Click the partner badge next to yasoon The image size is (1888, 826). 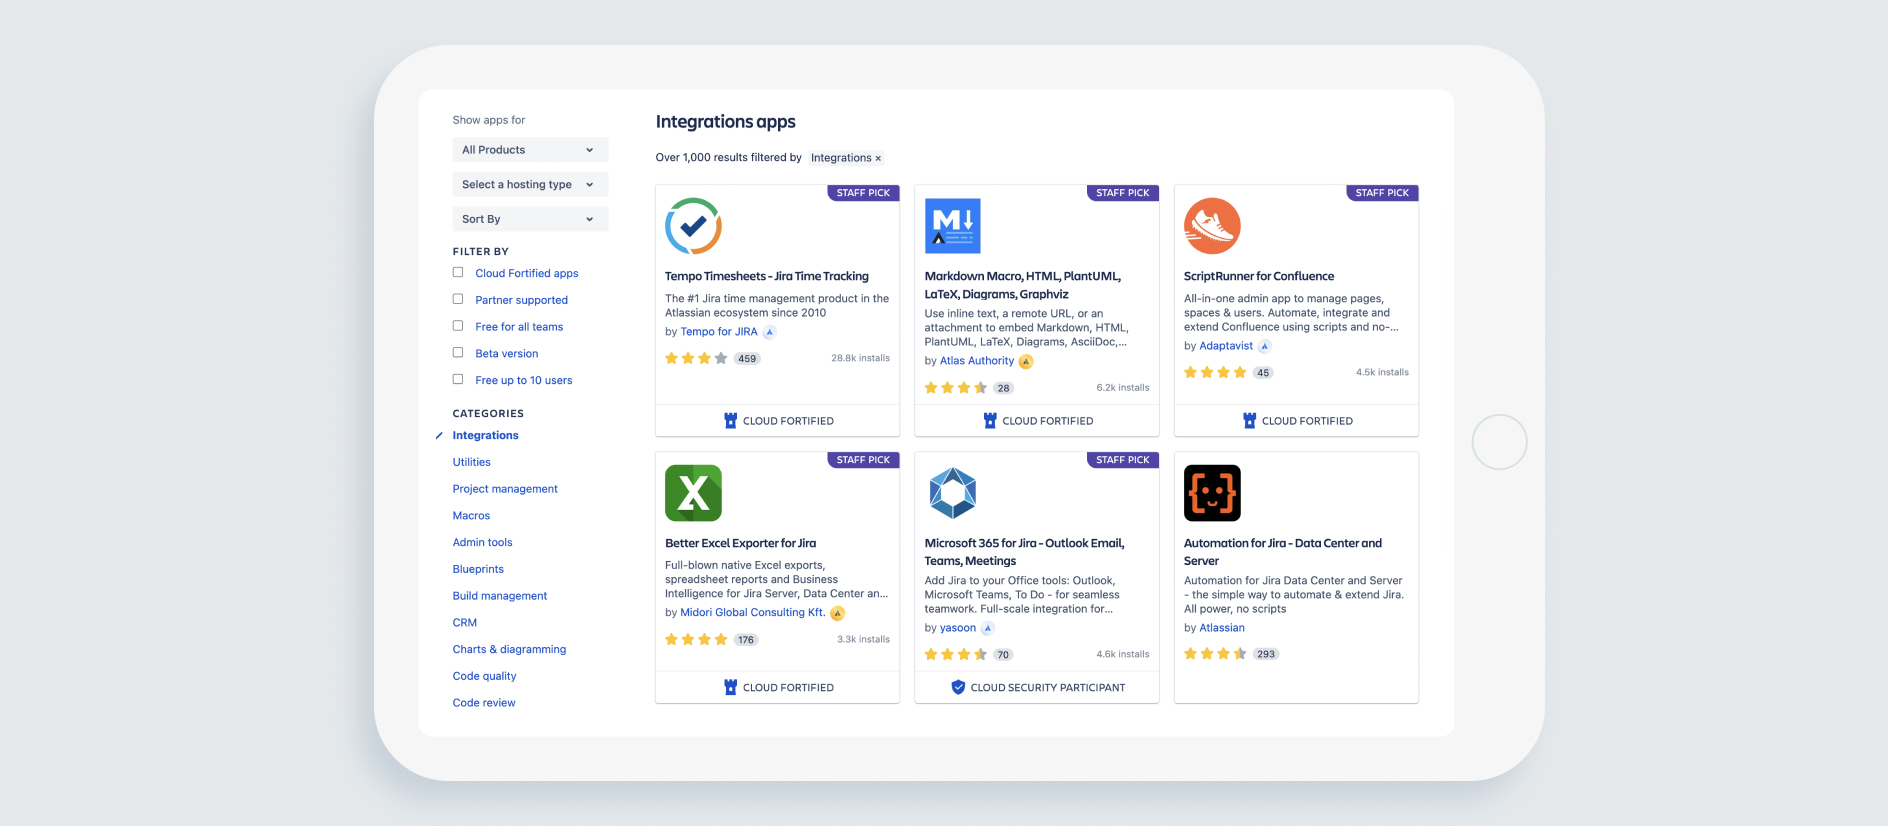point(988,628)
